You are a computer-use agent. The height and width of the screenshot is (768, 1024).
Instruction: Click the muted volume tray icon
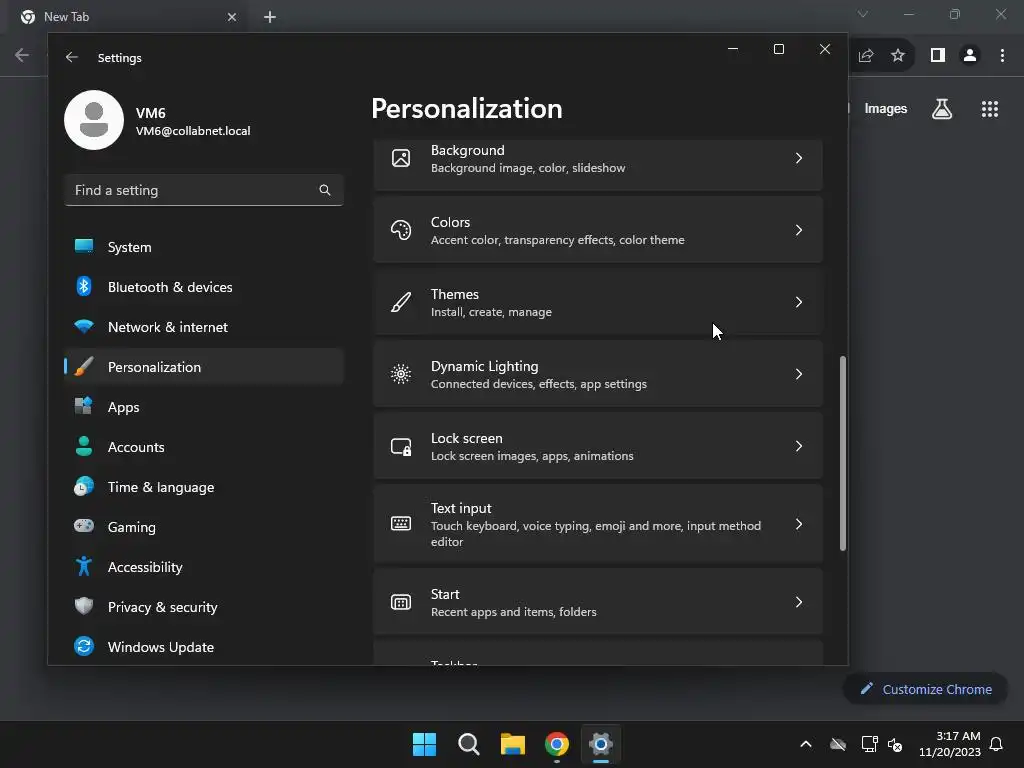tap(895, 744)
